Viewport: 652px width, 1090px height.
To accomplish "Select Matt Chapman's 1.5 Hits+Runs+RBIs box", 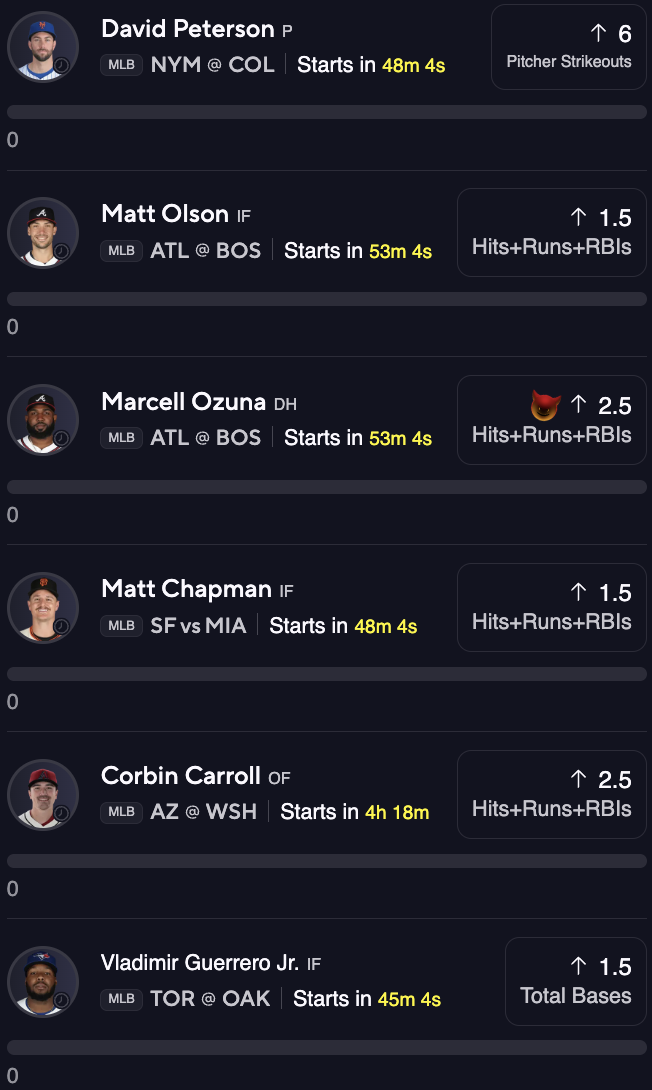I will point(551,607).
